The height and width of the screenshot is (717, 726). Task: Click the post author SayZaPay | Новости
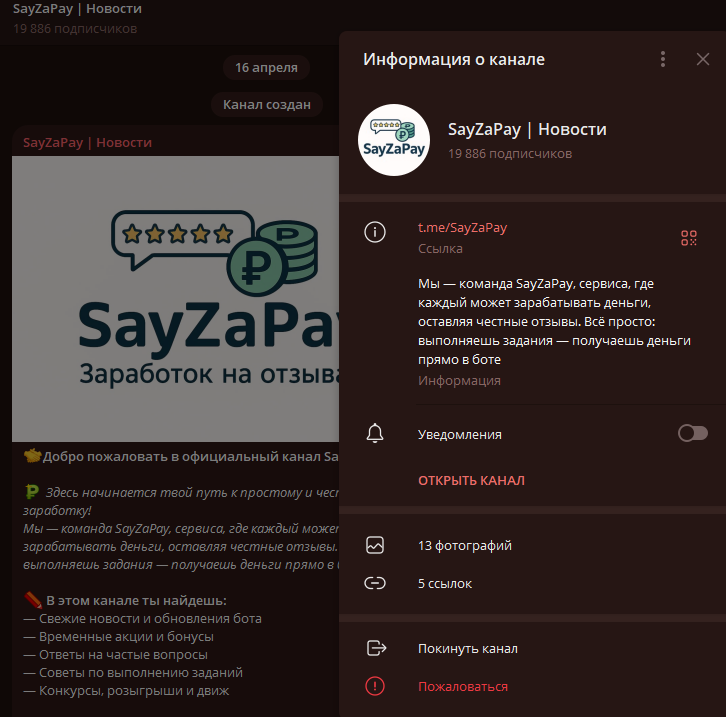[88, 143]
